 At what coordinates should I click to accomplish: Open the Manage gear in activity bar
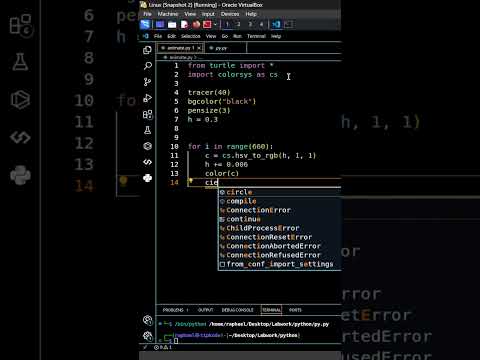click(x=147, y=336)
